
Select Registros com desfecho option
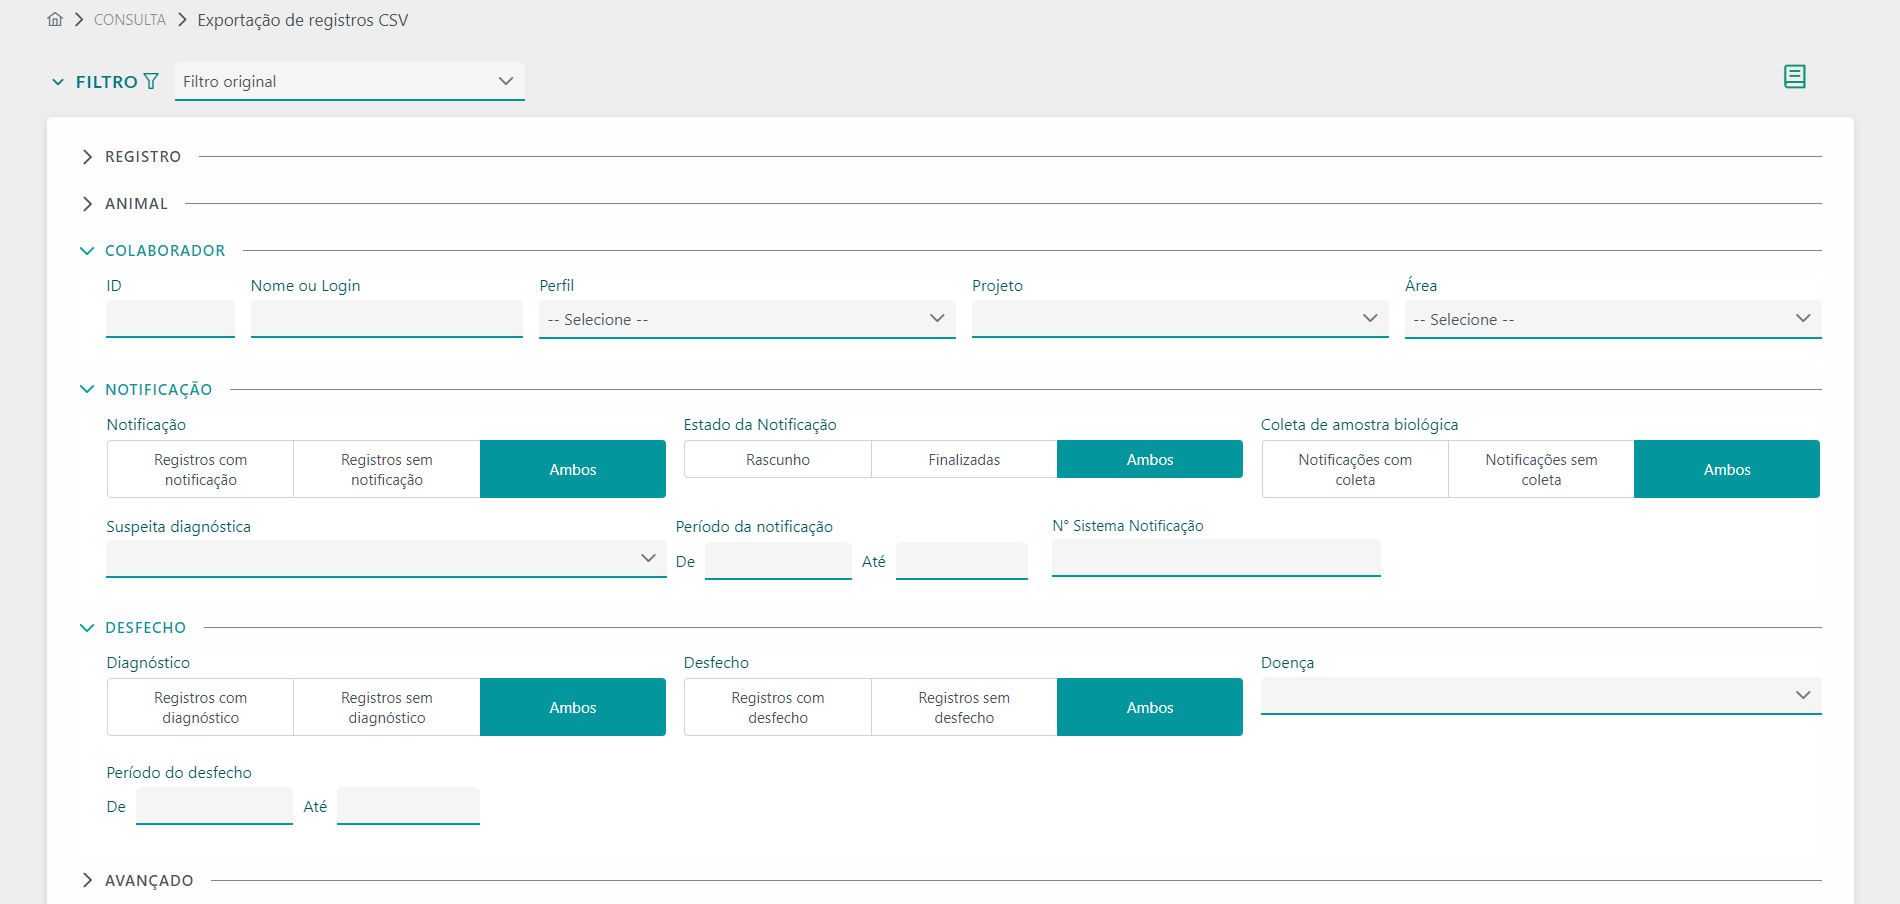coord(778,707)
